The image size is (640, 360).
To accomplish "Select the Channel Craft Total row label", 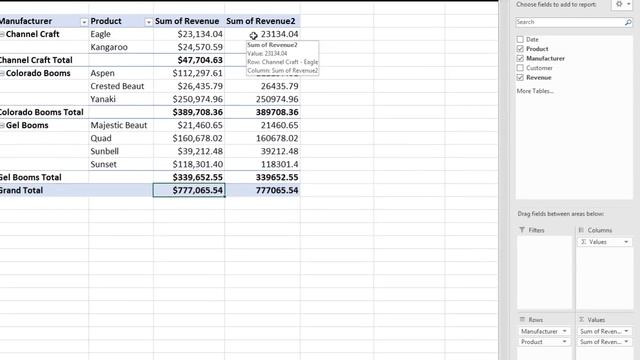I will 44,60.
